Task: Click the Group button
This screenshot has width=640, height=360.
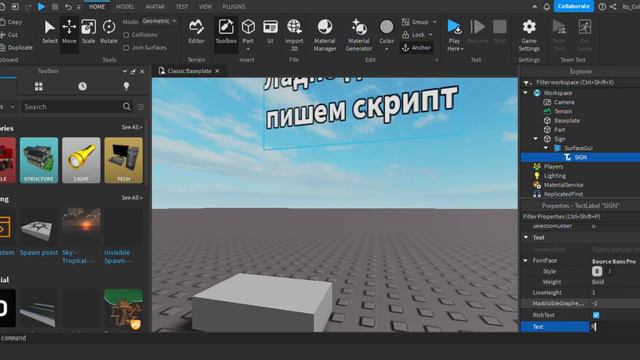Action: click(416, 22)
